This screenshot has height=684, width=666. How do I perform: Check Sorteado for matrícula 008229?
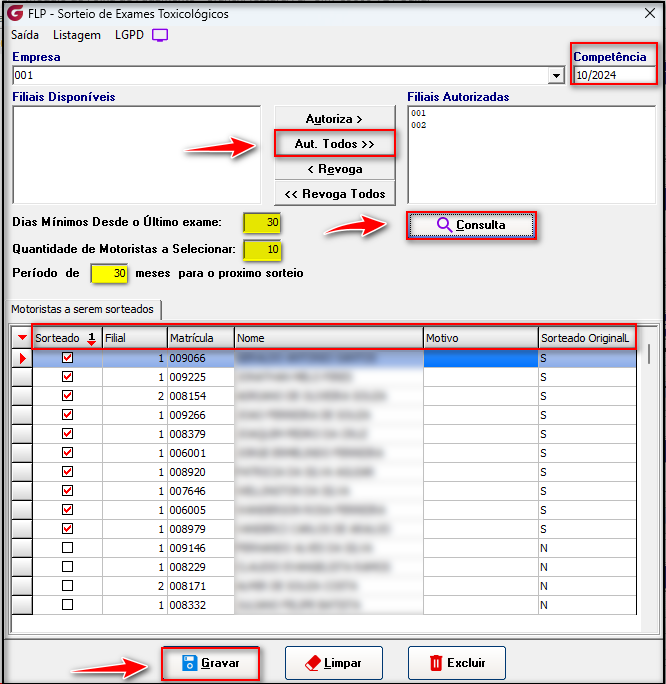(x=68, y=567)
